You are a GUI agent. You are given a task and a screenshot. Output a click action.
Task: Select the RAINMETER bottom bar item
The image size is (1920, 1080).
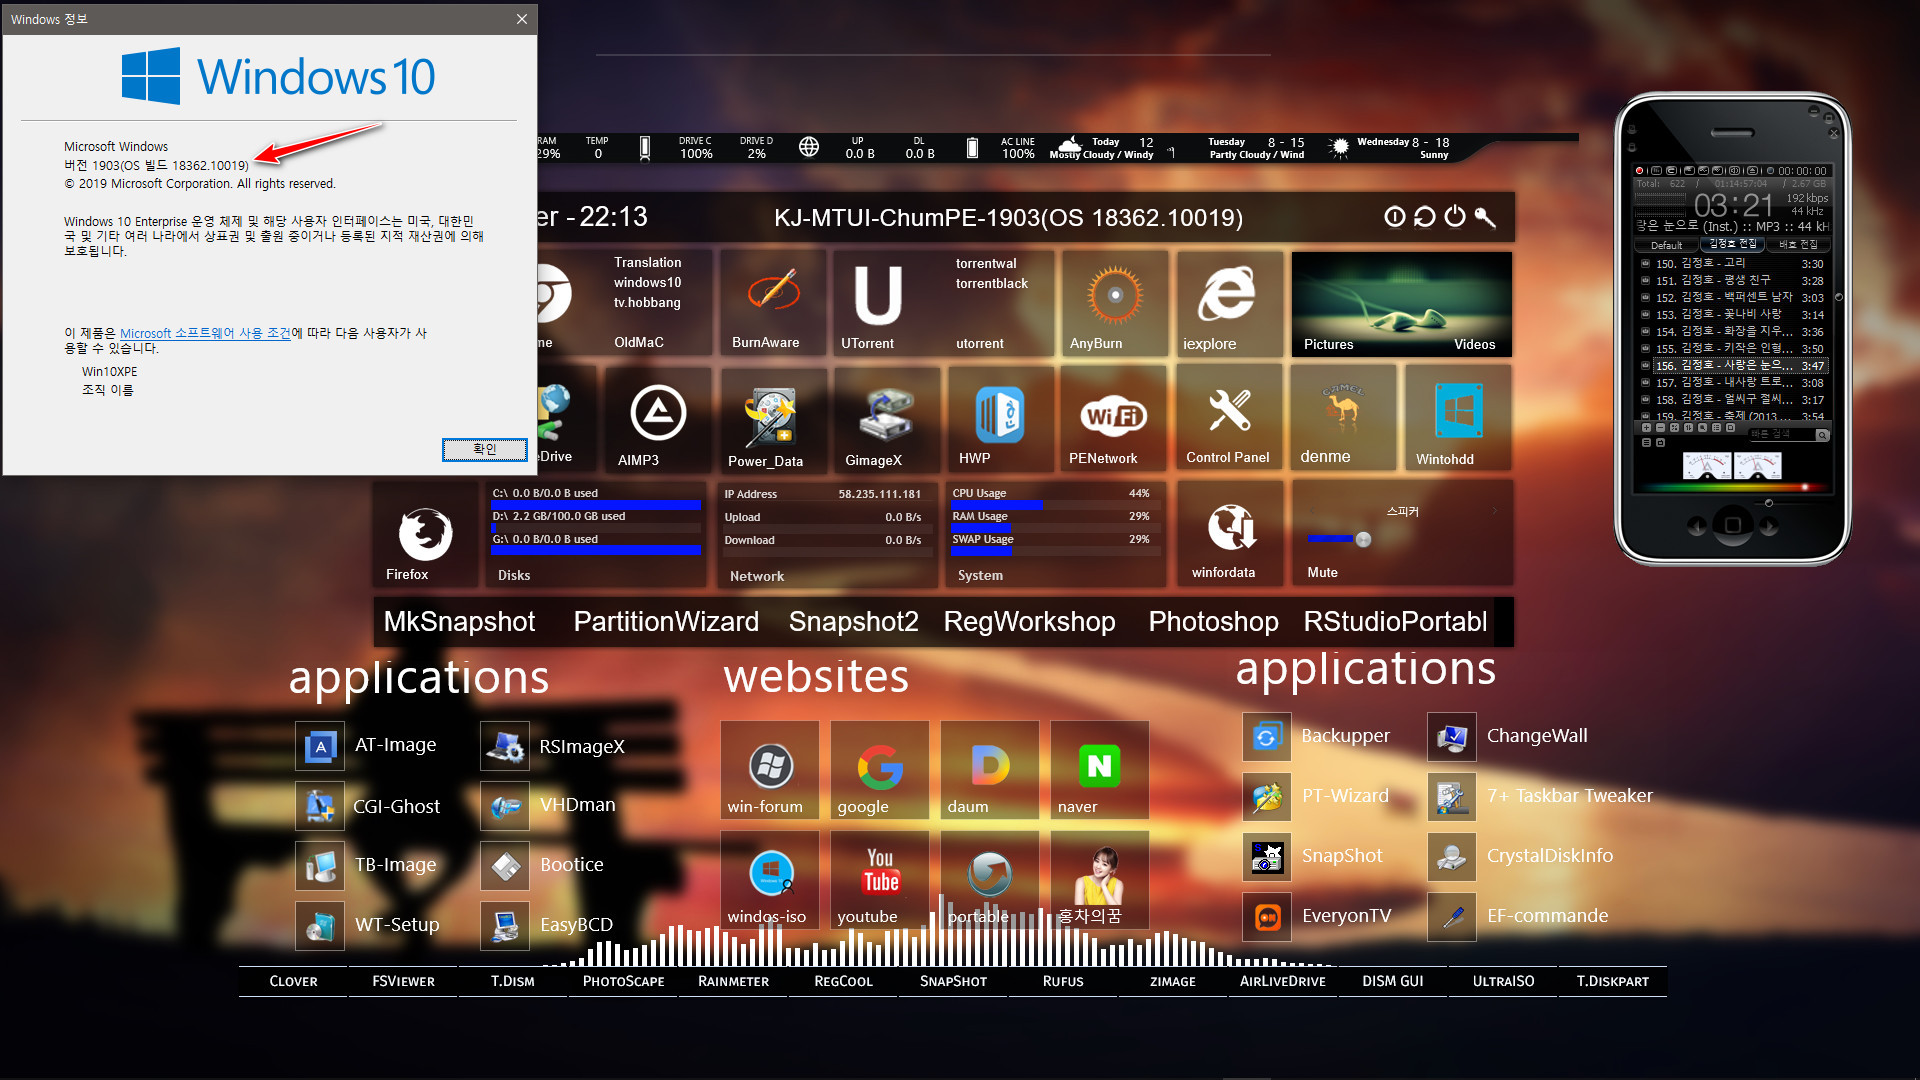(x=733, y=981)
